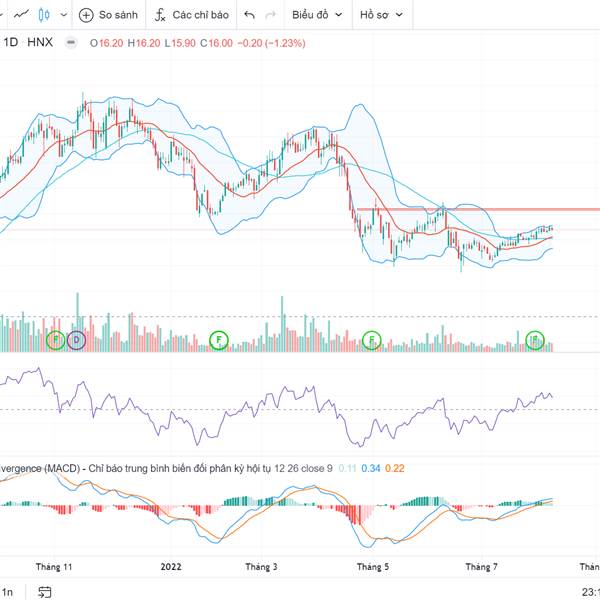
Task: Open Các chỉ báo indicators label
Action: click(x=200, y=15)
